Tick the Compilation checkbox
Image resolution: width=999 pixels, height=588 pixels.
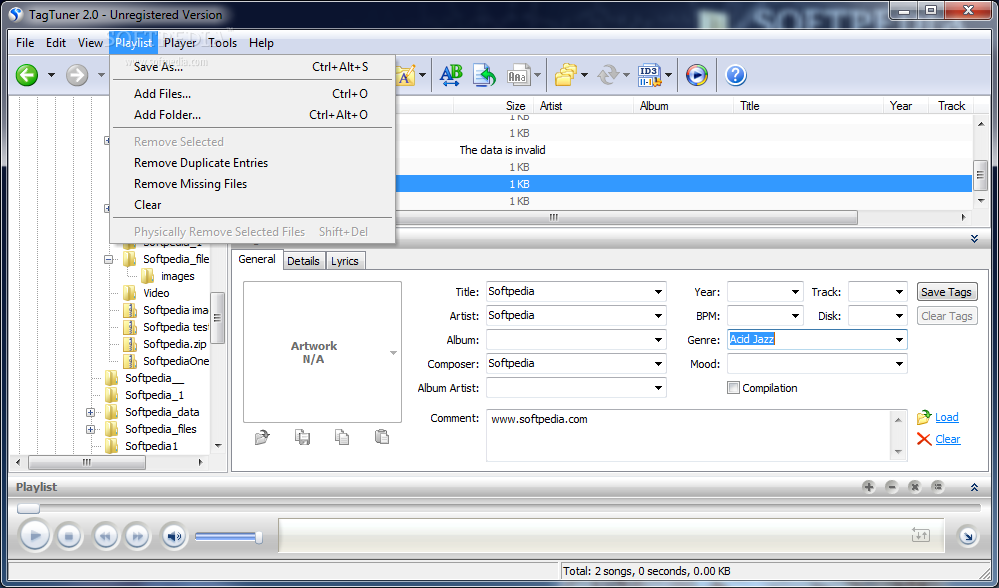click(x=733, y=388)
